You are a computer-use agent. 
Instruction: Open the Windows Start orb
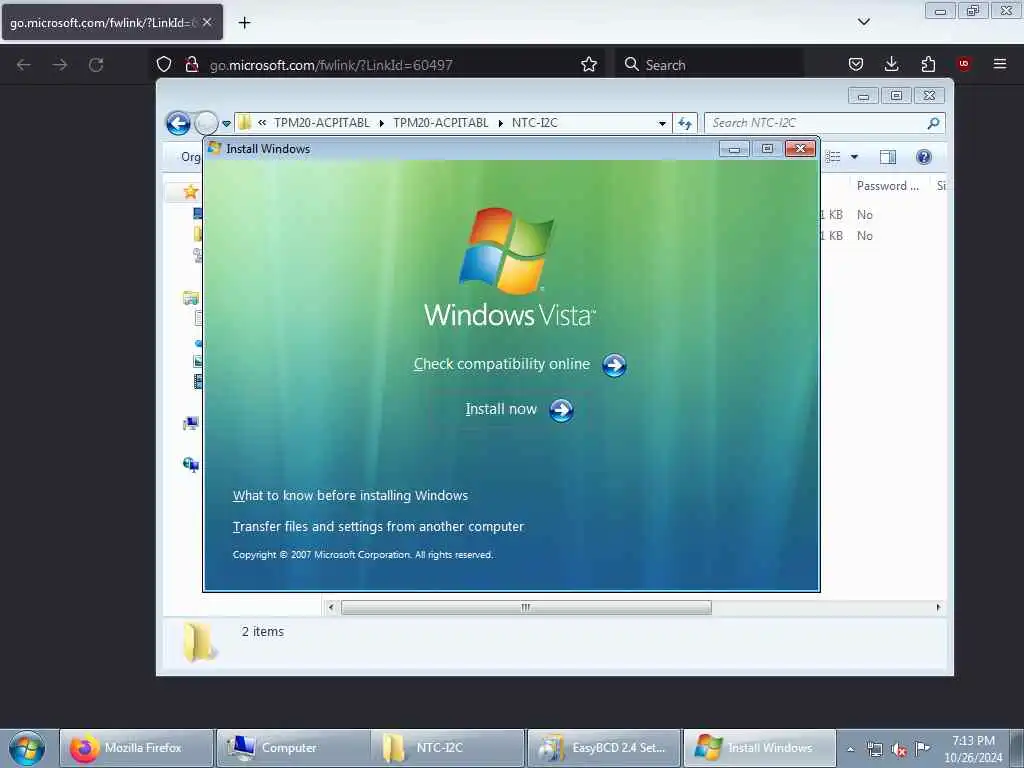click(27, 748)
